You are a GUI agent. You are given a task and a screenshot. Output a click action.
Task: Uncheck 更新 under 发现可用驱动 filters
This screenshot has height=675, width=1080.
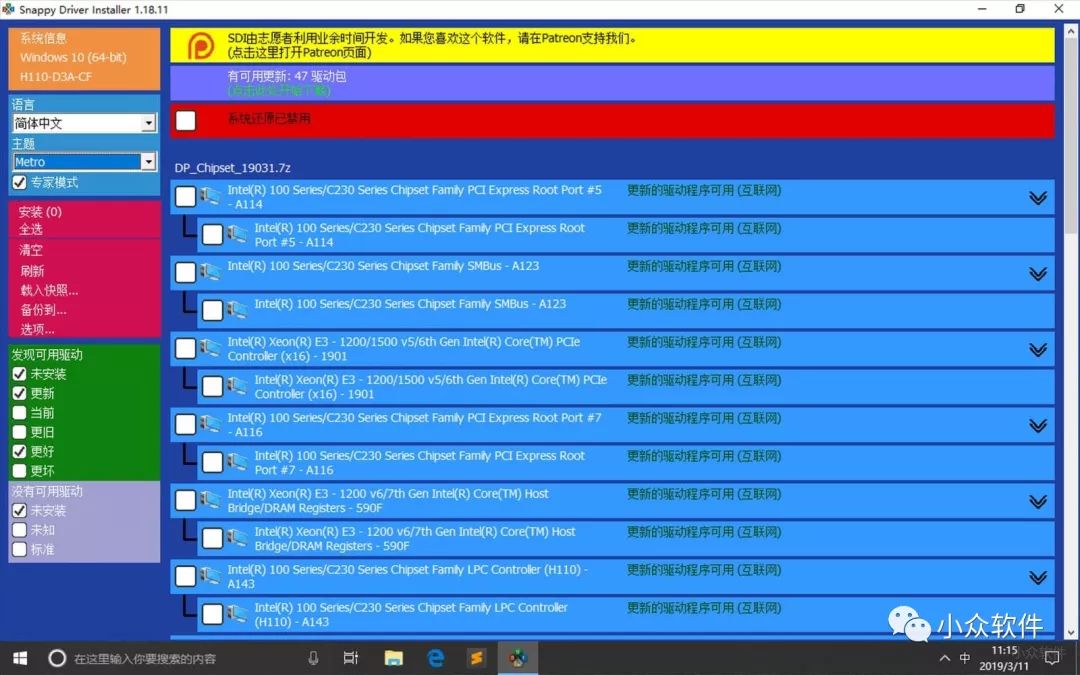pos(20,393)
